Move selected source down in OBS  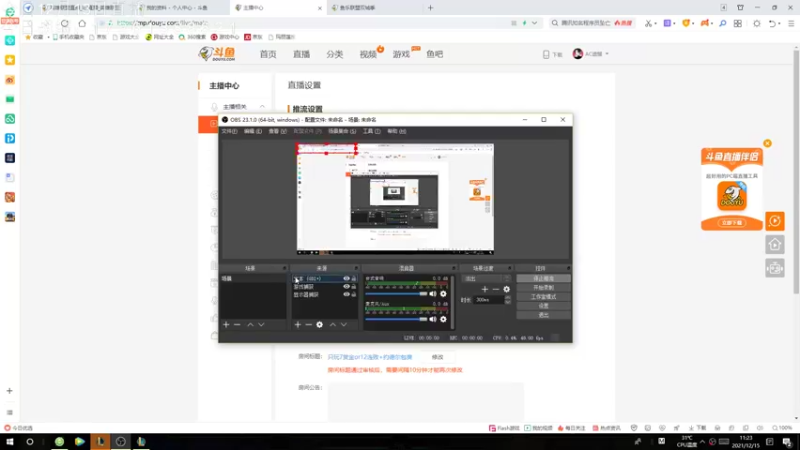pos(344,324)
